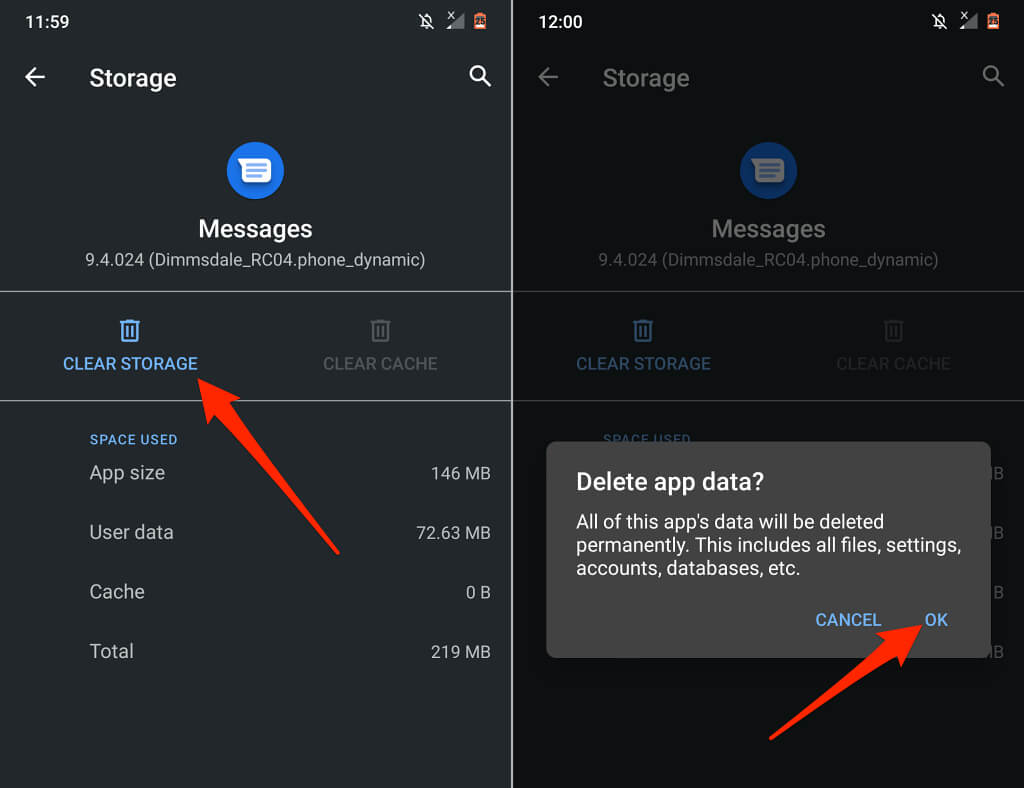Select the Total 219 MB row
This screenshot has height=788, width=1024.
289,651
